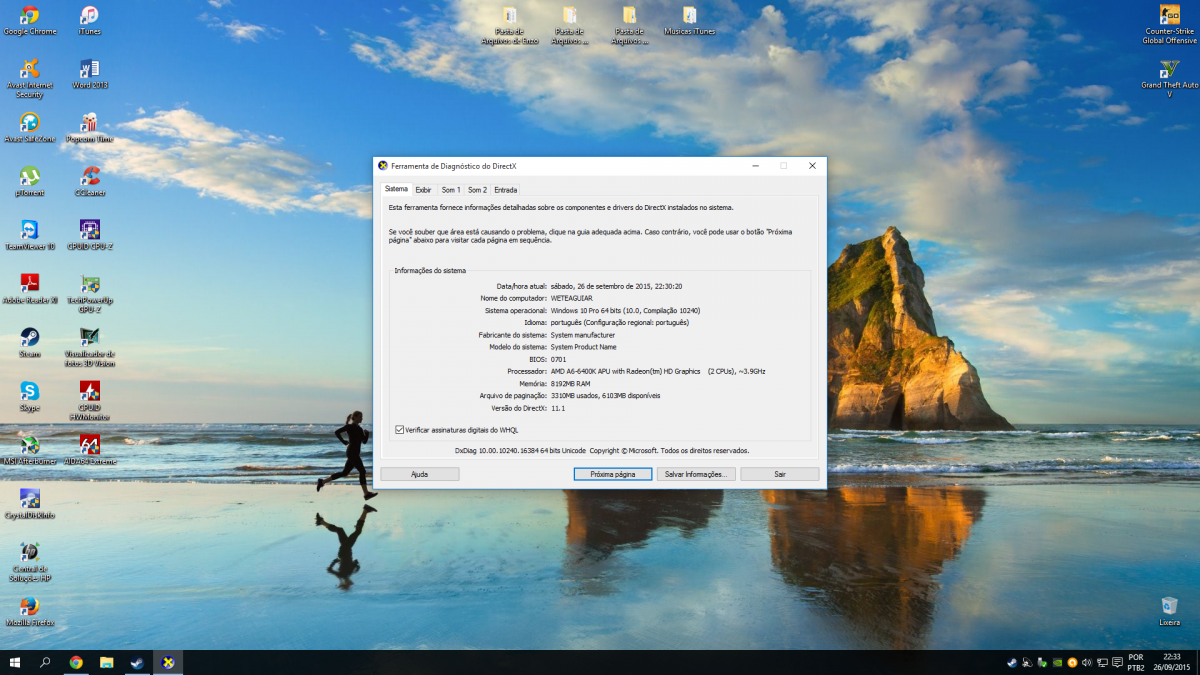Open File Explorer from the taskbar
The image size is (1200, 675).
(x=106, y=662)
